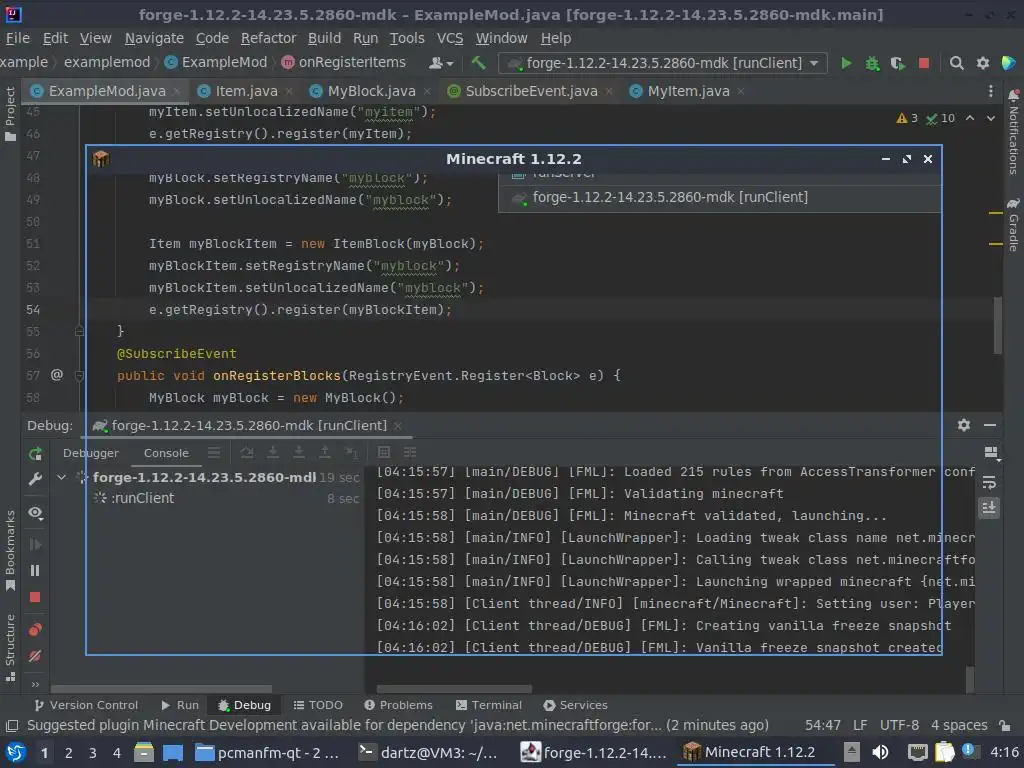Click the warnings count indicator showing 3
The width and height of the screenshot is (1024, 768).
coord(907,118)
